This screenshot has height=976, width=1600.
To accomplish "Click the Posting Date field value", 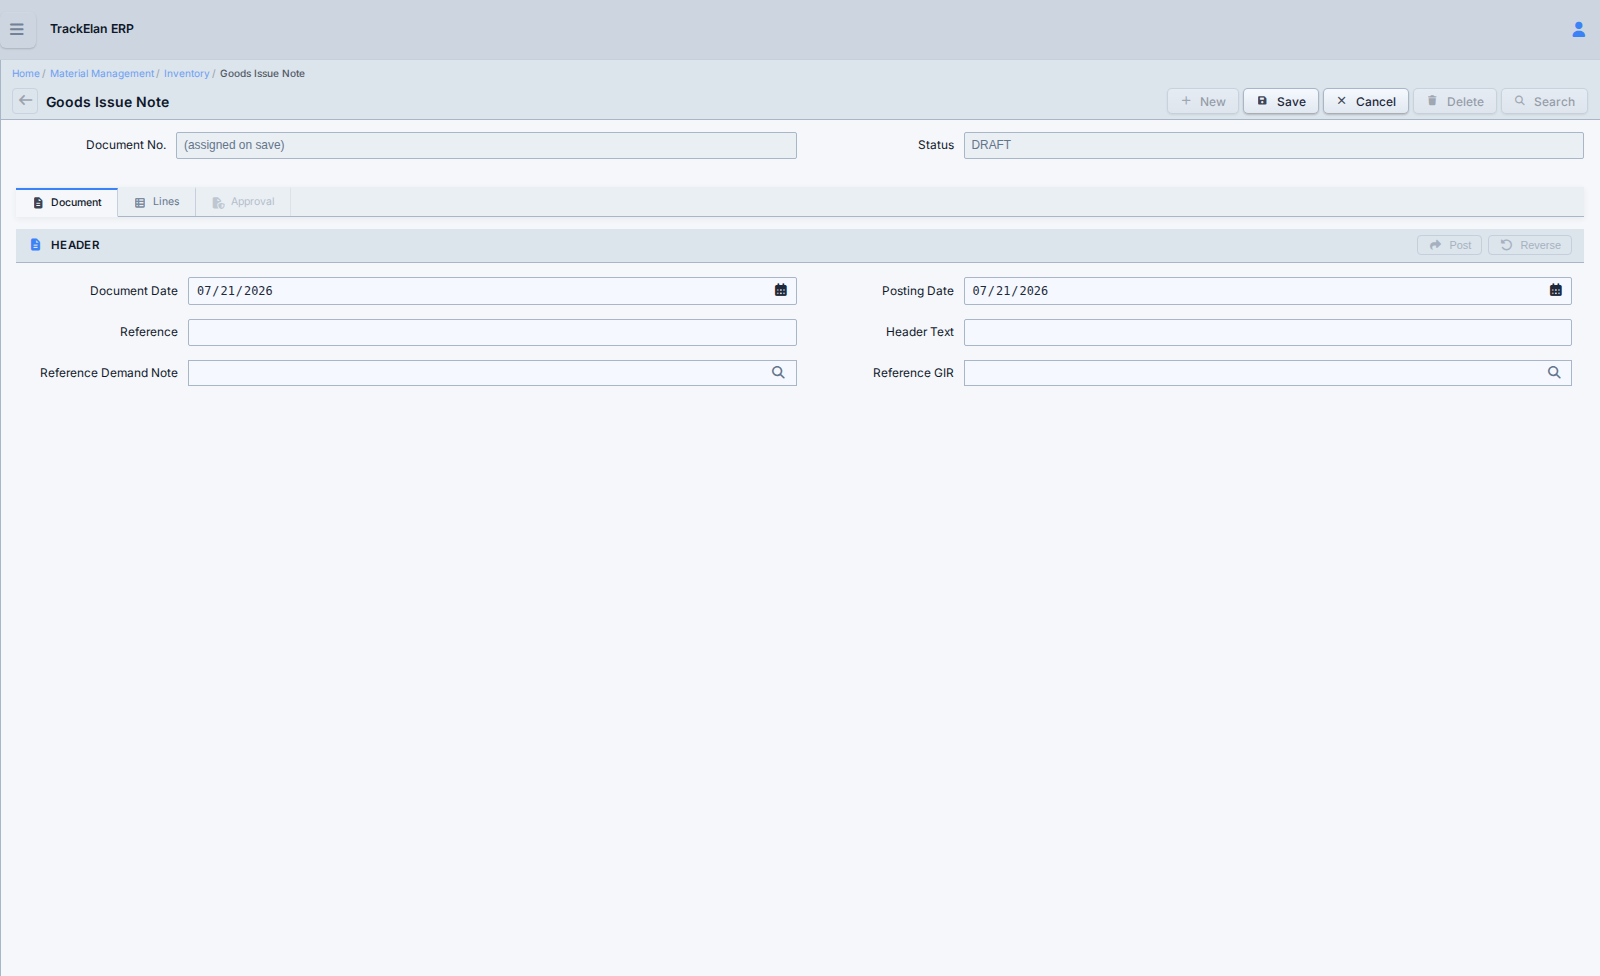I will (1010, 291).
